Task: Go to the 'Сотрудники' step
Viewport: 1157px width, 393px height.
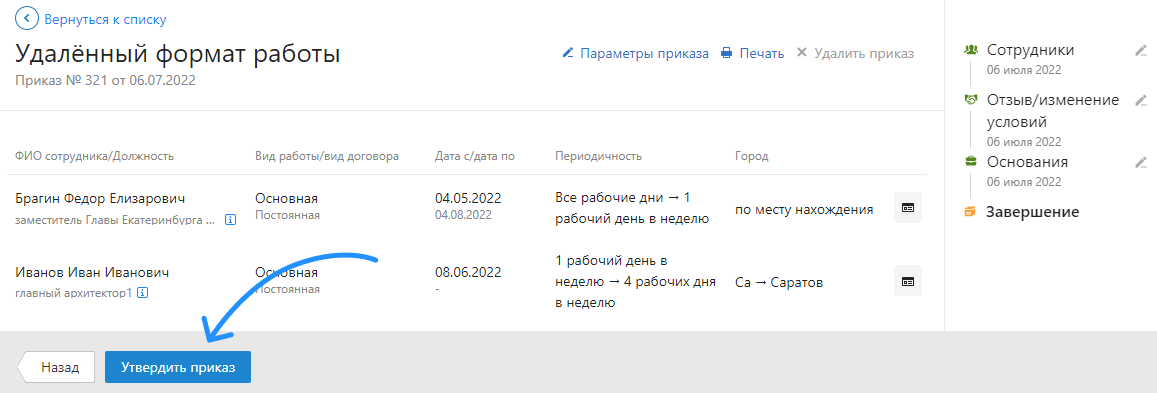Action: coord(1030,50)
